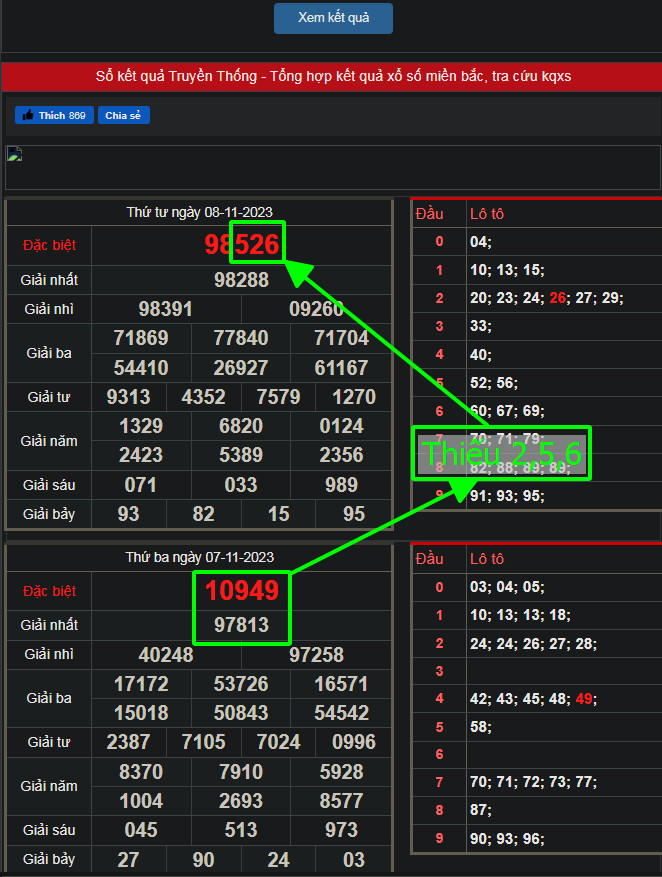Select the Giải tư number 4352
The image size is (662, 877).
click(x=204, y=397)
